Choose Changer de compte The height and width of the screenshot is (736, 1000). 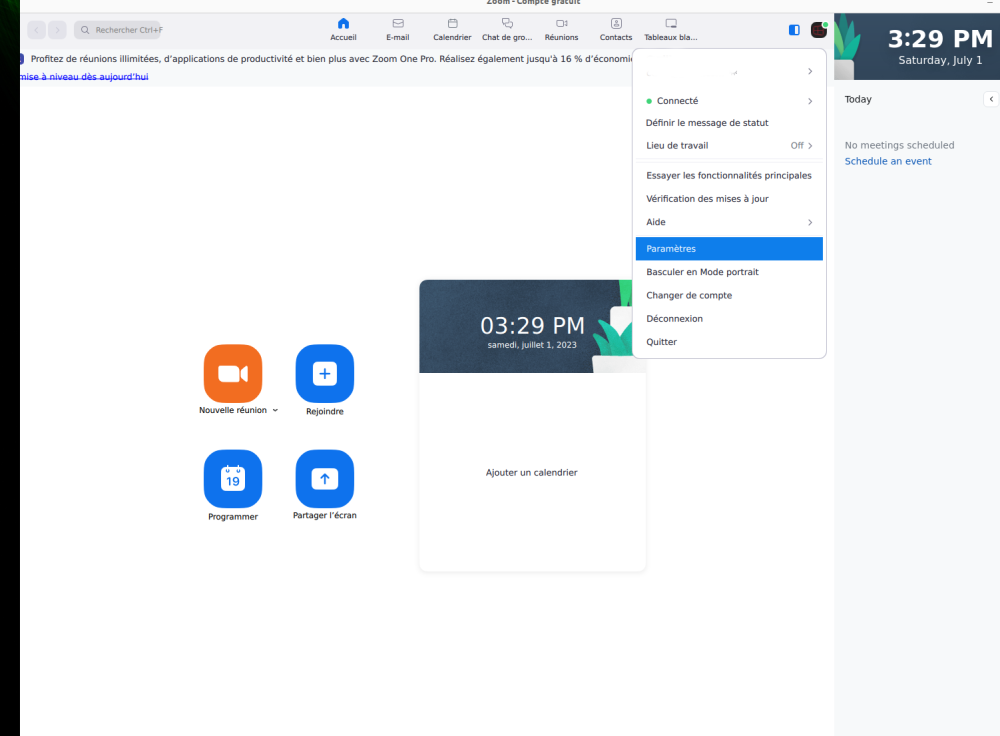click(x=729, y=295)
